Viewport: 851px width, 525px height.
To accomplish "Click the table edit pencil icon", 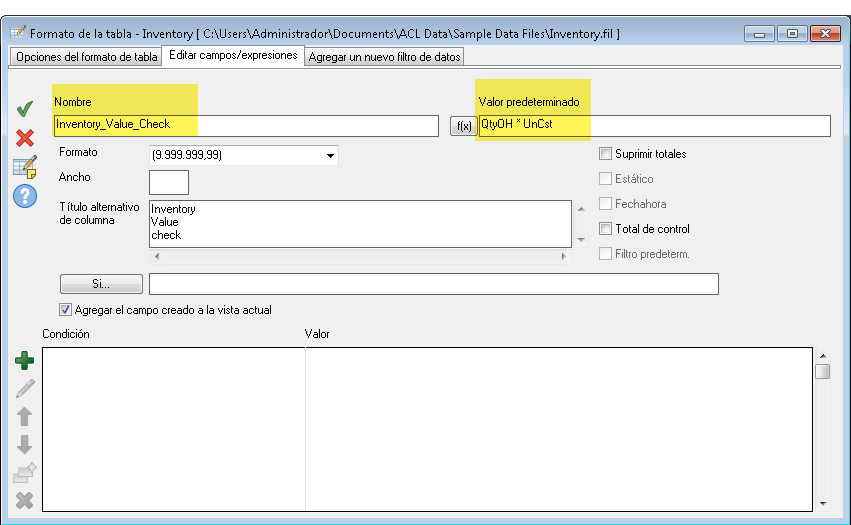I will coord(25,167).
